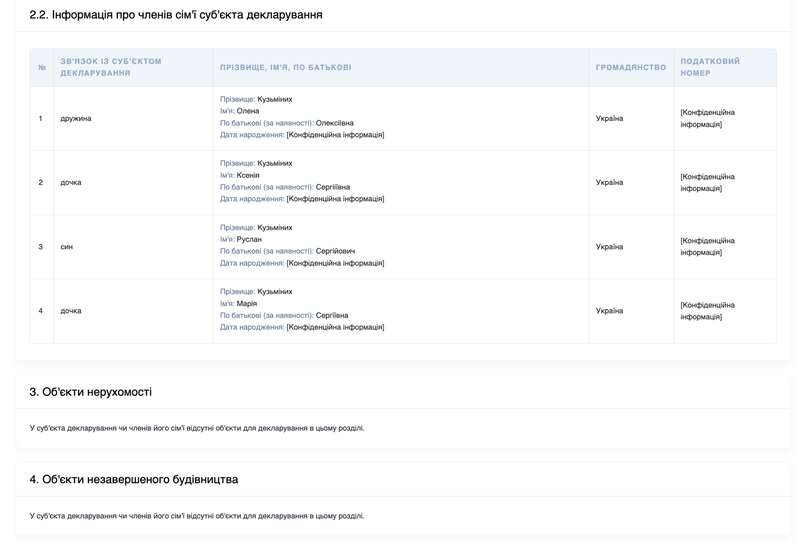Click the no-objects notice under section 3
The image size is (800, 544).
197,428
